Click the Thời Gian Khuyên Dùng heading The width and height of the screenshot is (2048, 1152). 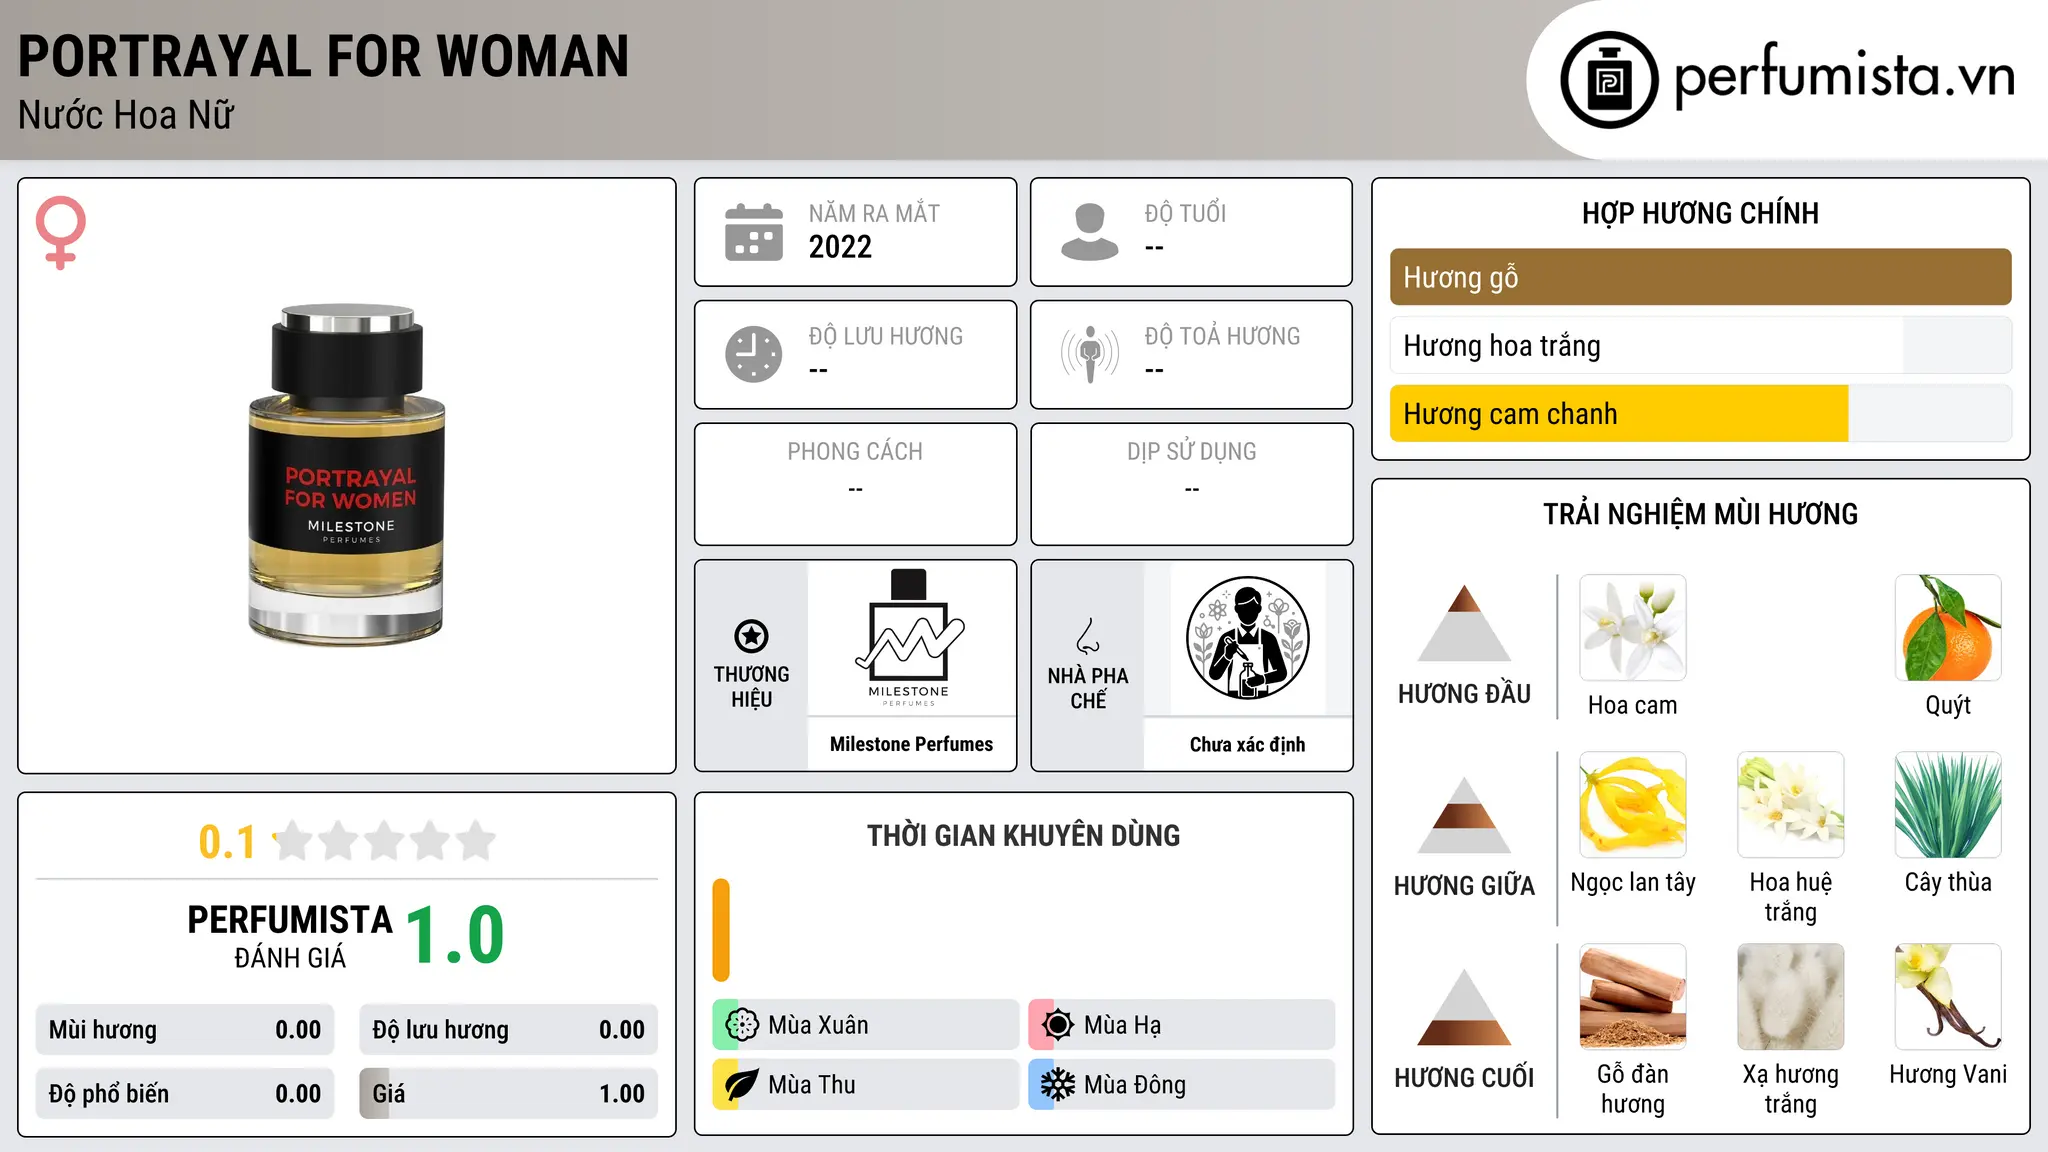[1024, 835]
